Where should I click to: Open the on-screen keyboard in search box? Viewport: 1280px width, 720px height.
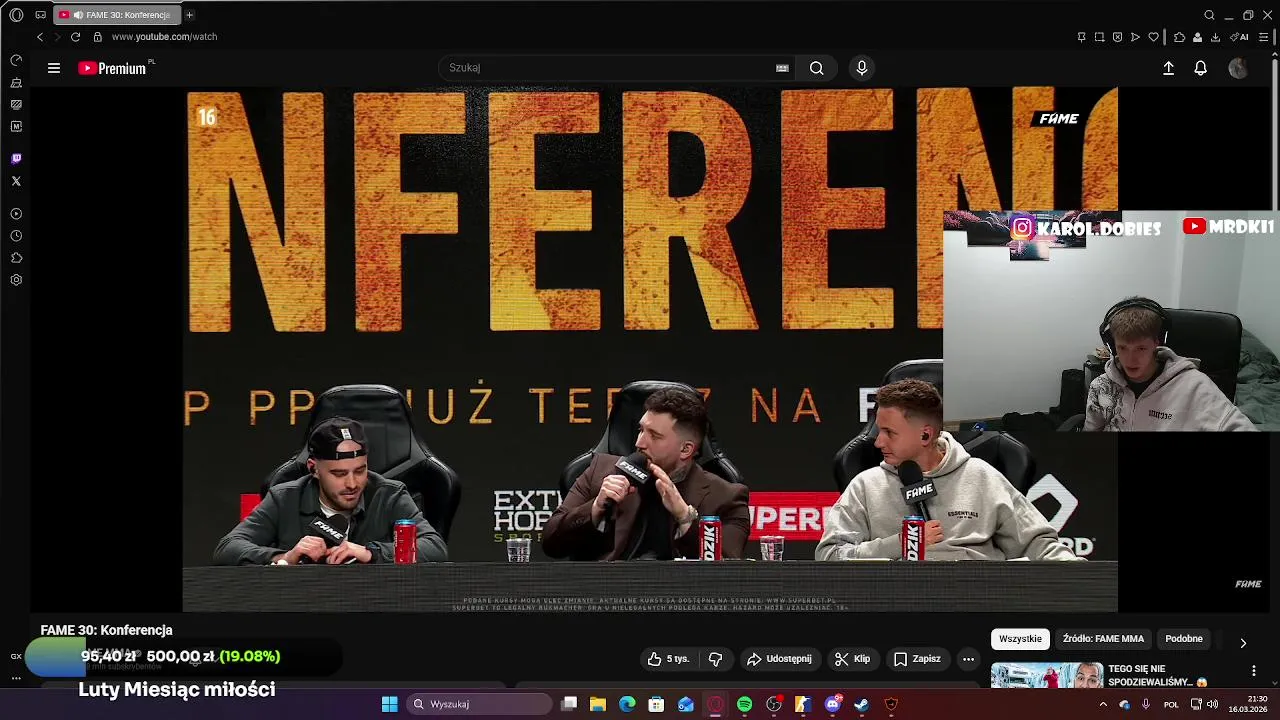782,68
